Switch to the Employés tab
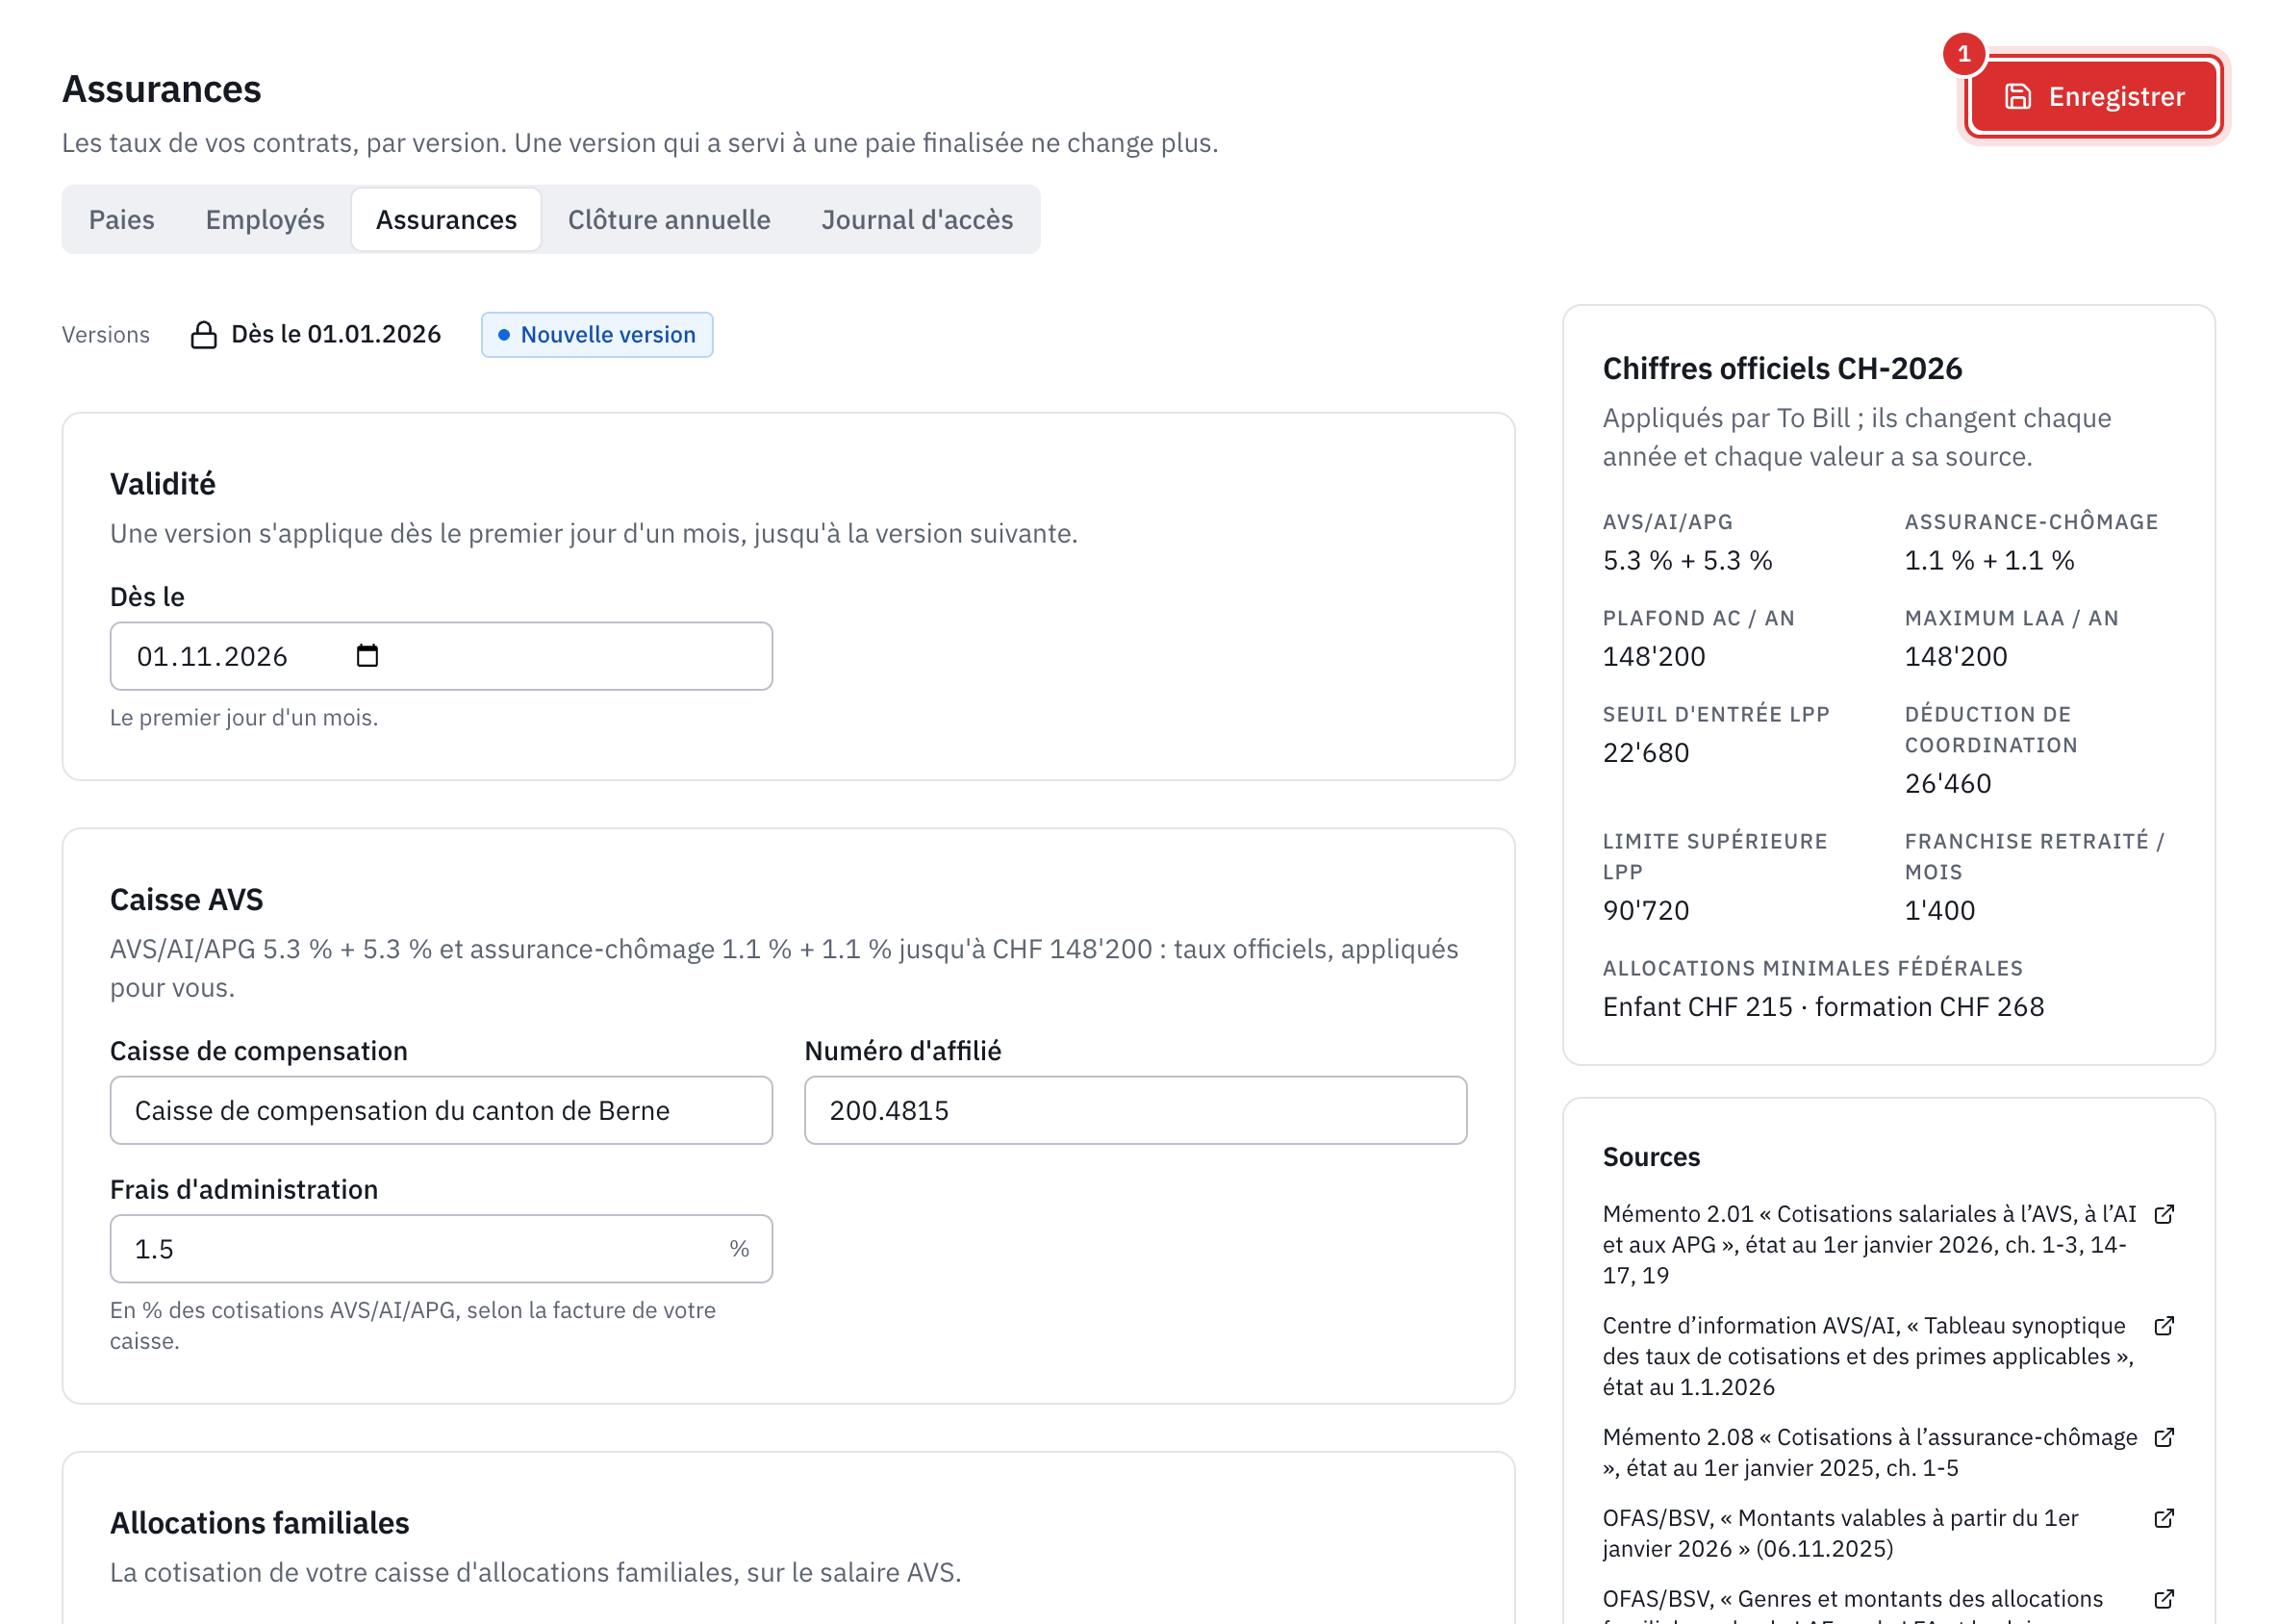 [265, 219]
